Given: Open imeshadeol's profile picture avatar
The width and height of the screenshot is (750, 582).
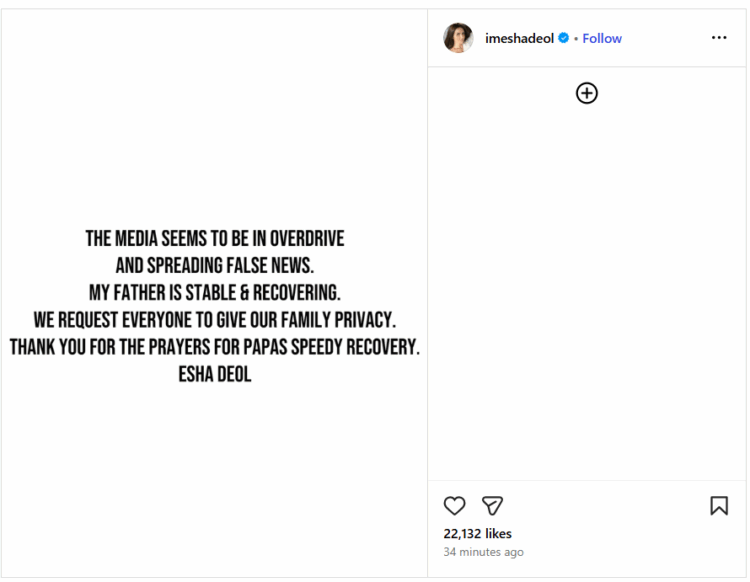Looking at the screenshot, I should coord(458,38).
